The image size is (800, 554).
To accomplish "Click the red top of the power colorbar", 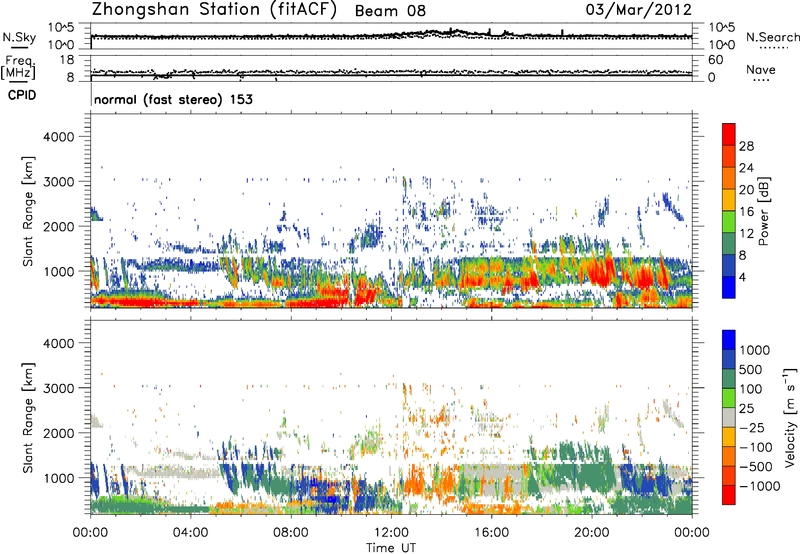I will pyautogui.click(x=729, y=134).
